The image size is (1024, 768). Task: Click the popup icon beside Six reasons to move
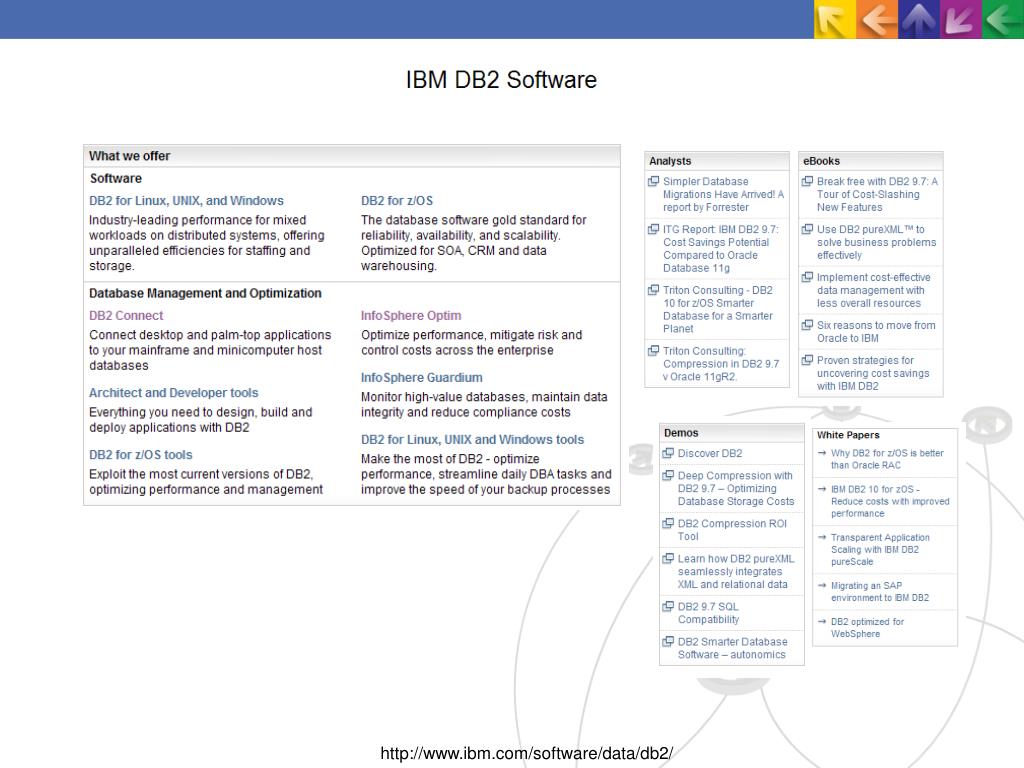807,325
